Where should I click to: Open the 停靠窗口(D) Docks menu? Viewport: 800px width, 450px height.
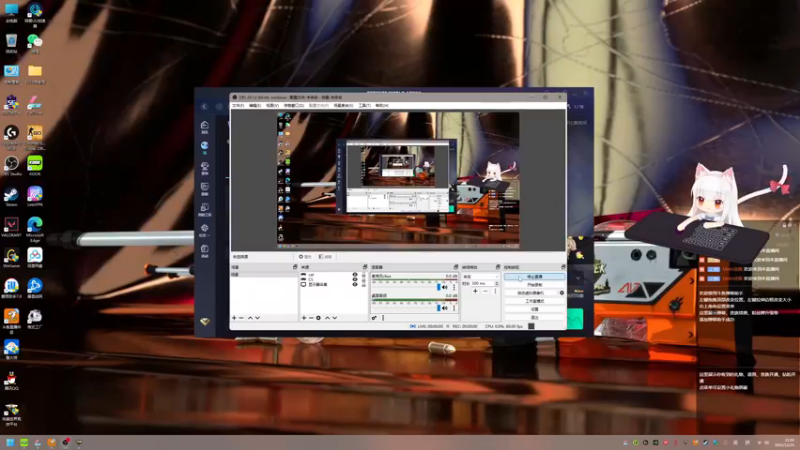[x=294, y=106]
